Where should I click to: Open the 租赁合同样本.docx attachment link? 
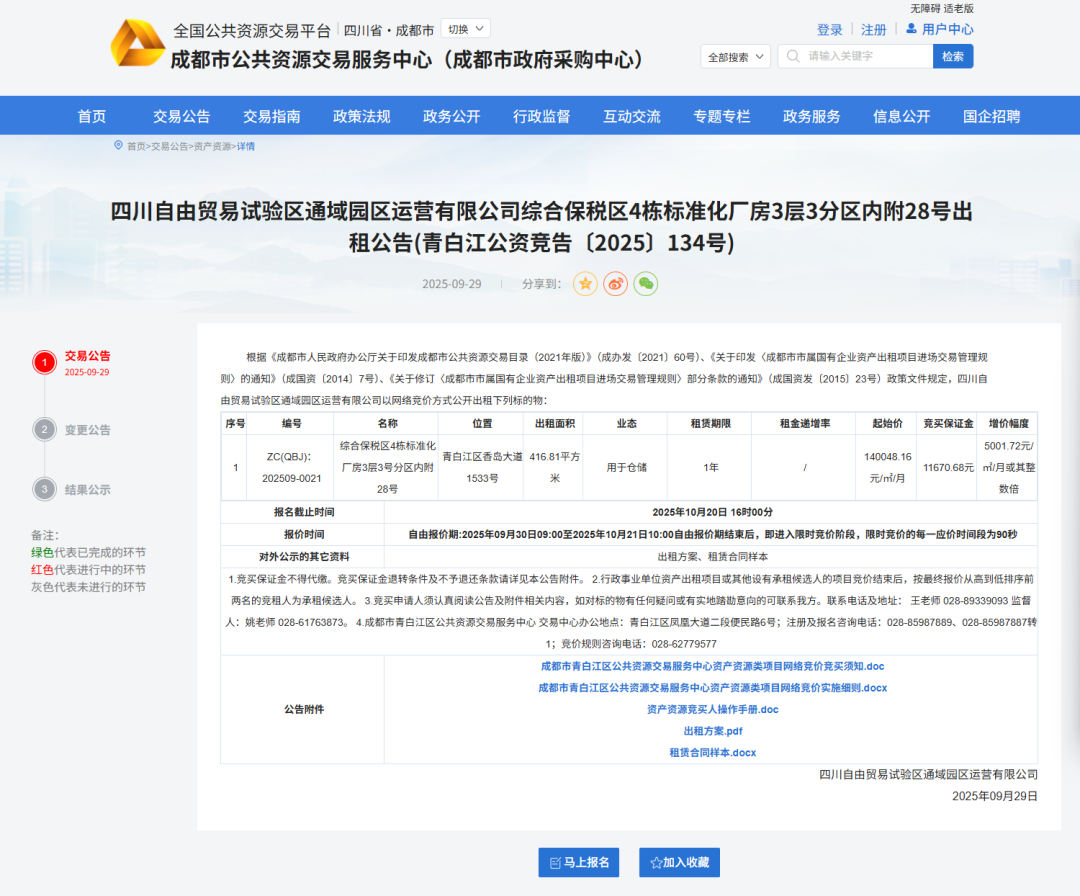712,752
